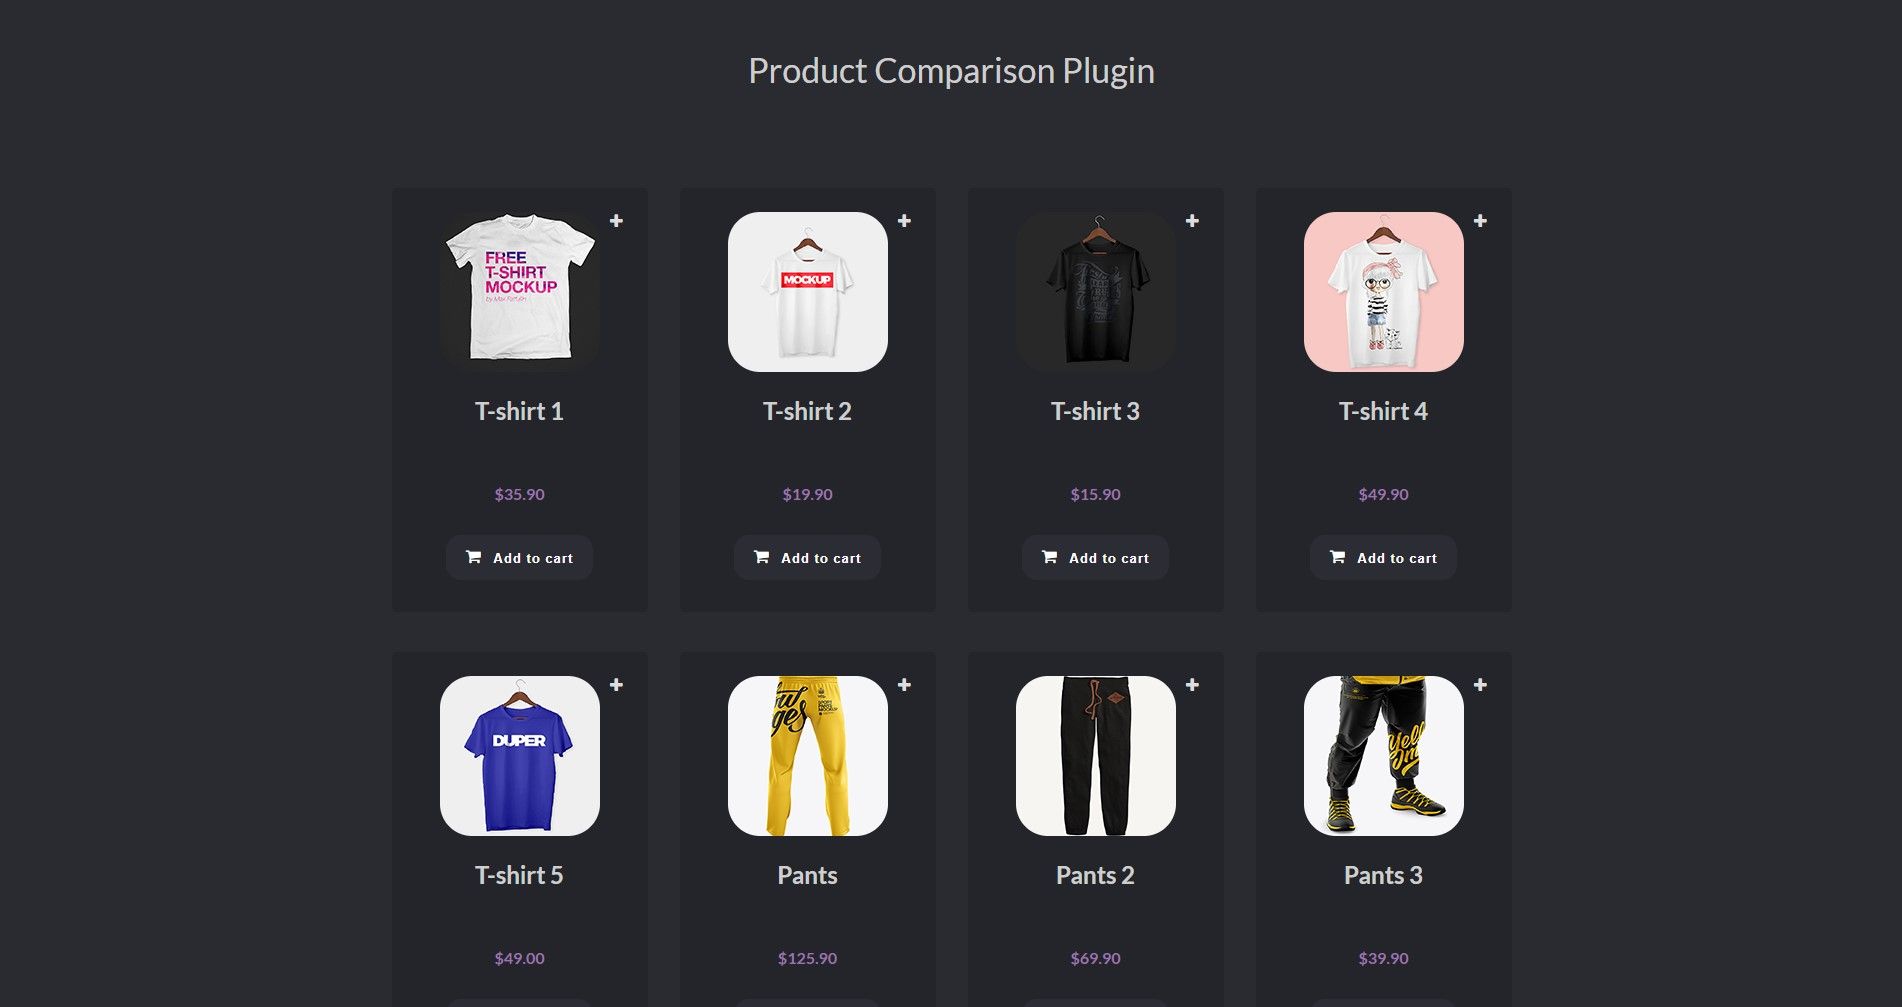Open the T-shirt 1 product image

[520, 292]
